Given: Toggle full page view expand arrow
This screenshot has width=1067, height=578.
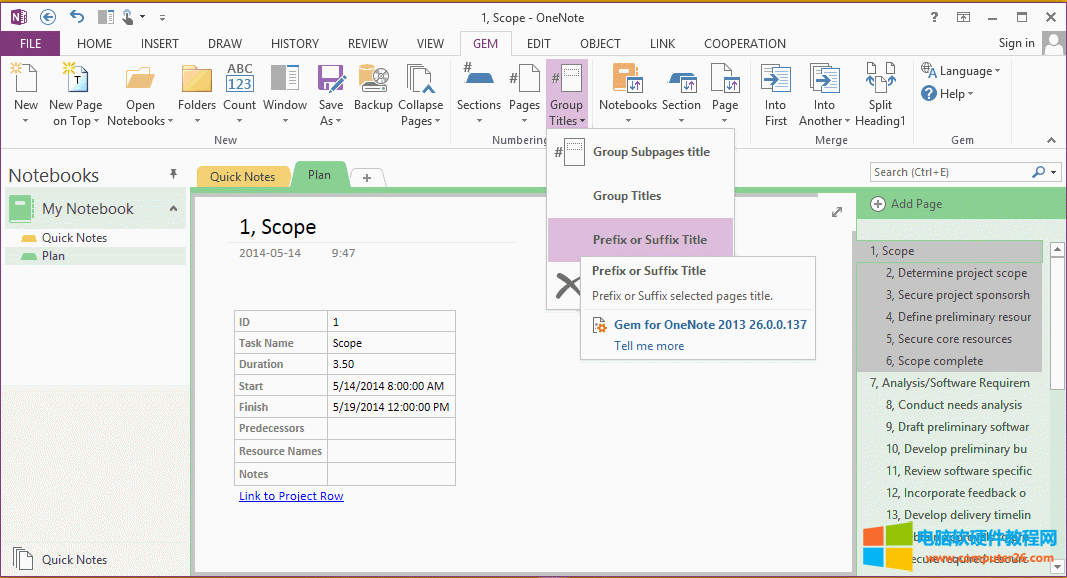Looking at the screenshot, I should pos(837,211).
